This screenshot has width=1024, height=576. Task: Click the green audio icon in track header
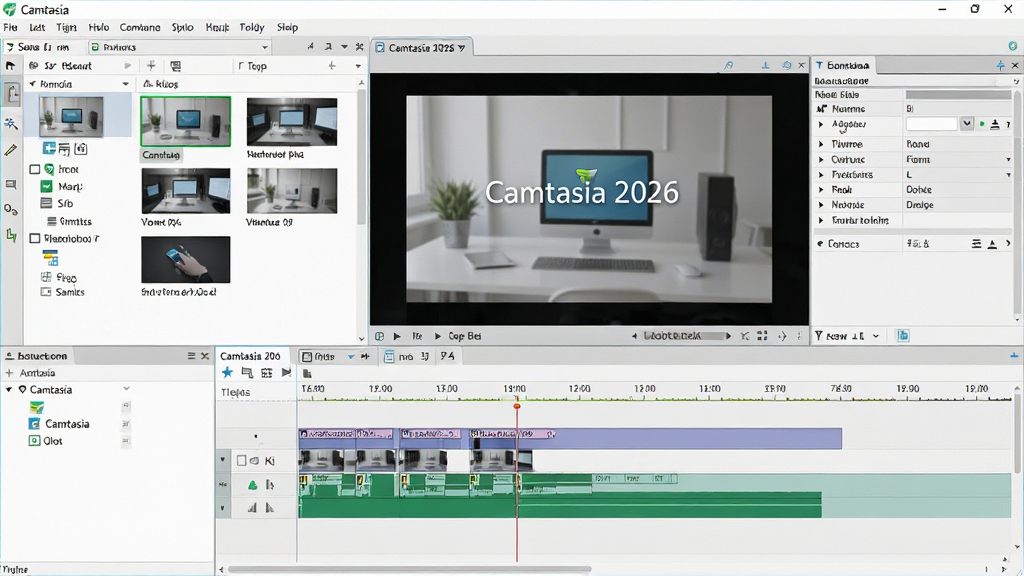253,485
